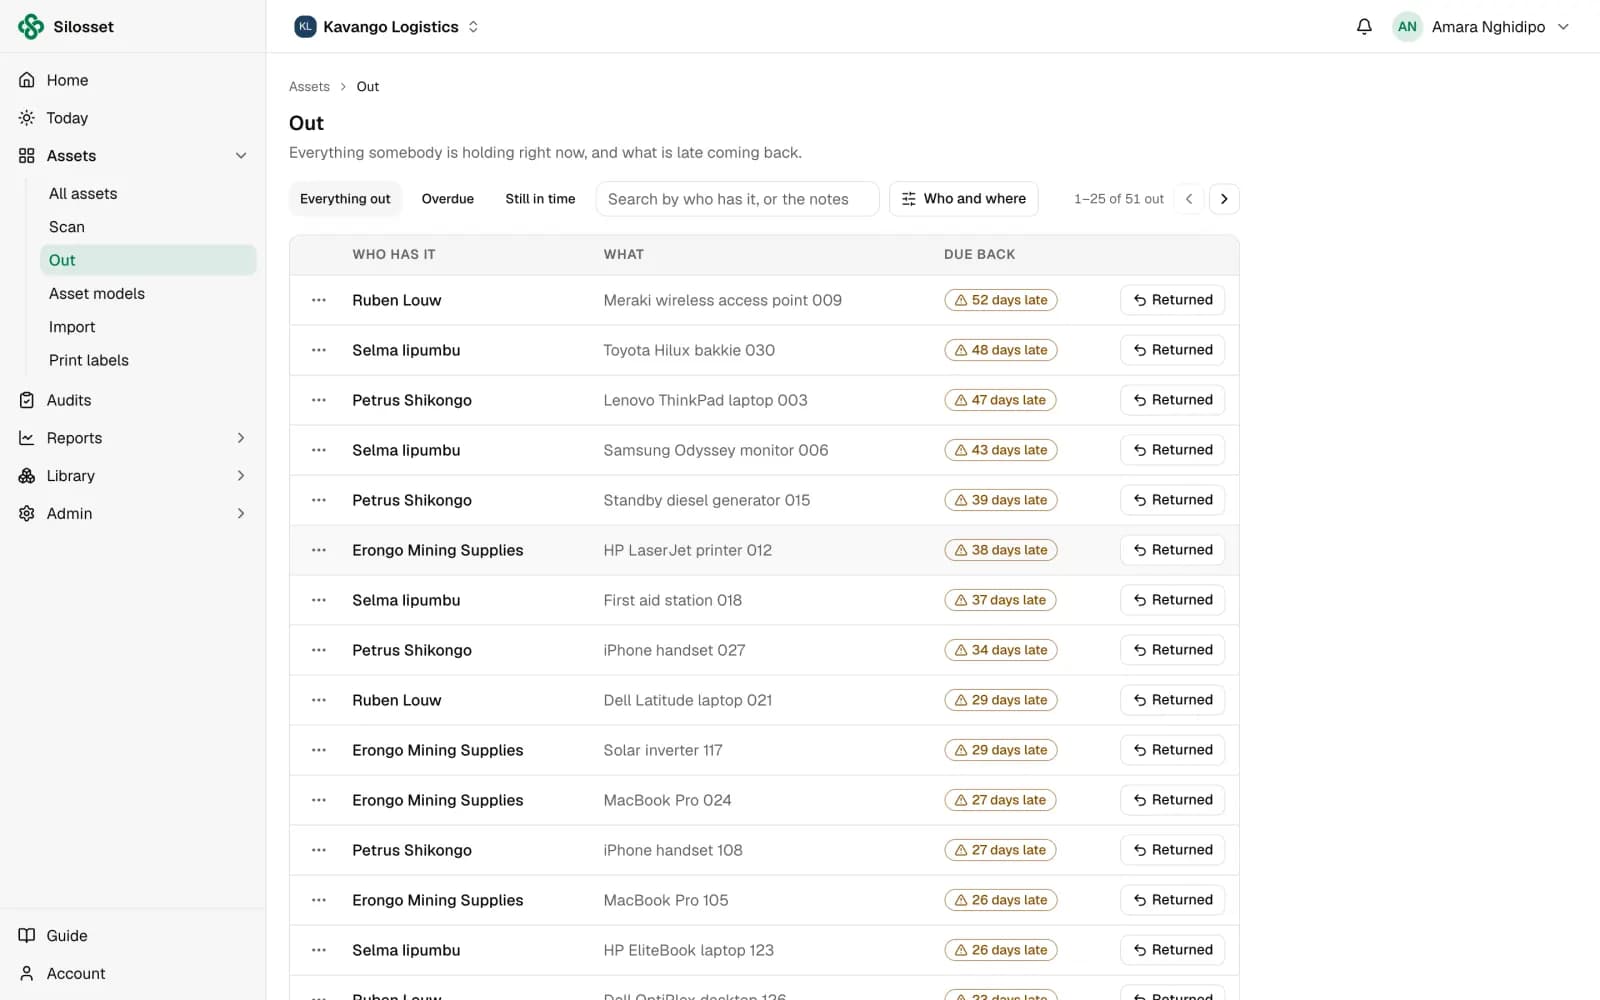Open Audits in the sidebar
The height and width of the screenshot is (1000, 1600).
point(133,400)
